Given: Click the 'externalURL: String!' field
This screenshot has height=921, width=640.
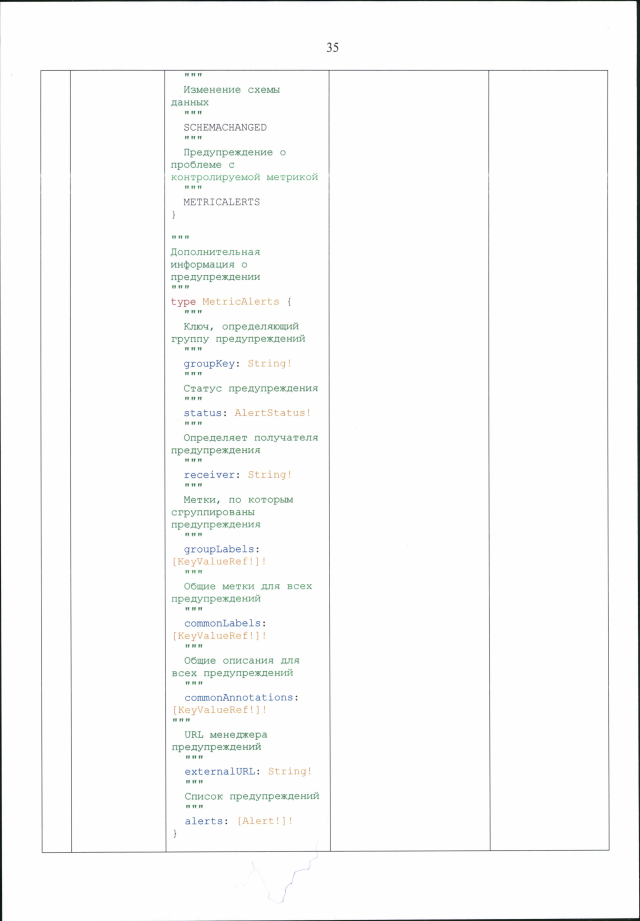Looking at the screenshot, I should (x=247, y=772).
